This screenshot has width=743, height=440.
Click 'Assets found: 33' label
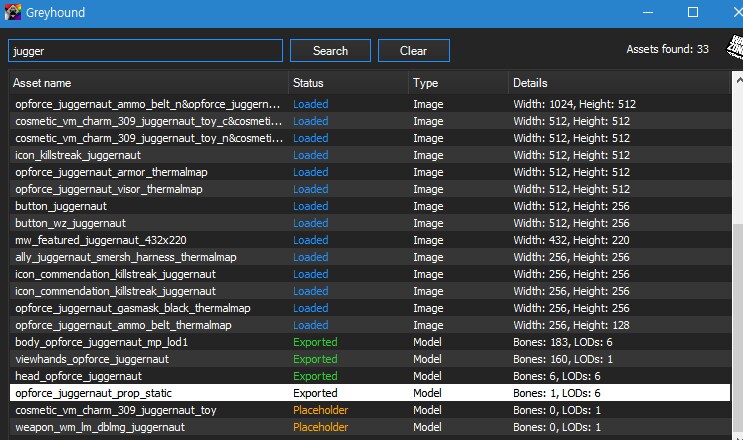click(x=667, y=49)
